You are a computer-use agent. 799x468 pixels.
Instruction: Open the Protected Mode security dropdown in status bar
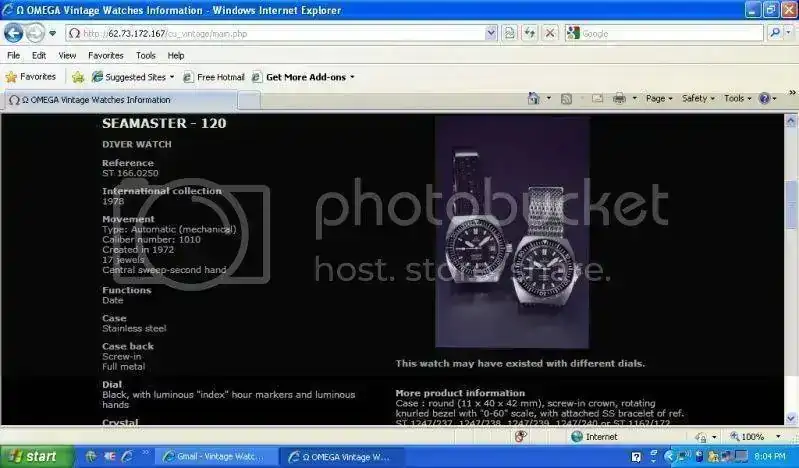pos(706,437)
